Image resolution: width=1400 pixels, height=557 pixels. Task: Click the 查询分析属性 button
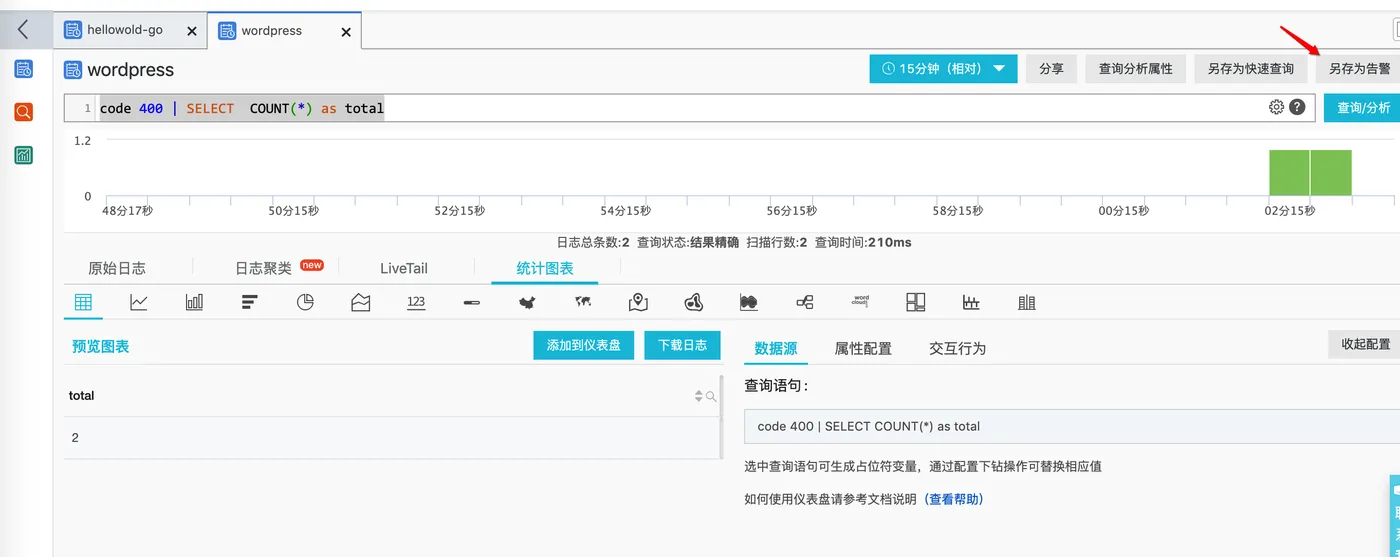tap(1136, 69)
